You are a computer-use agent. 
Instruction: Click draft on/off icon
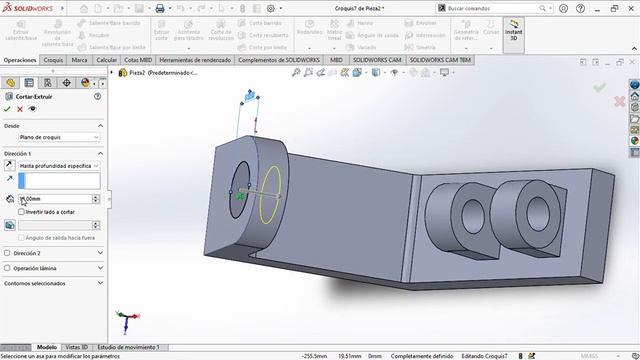pyautogui.click(x=10, y=225)
